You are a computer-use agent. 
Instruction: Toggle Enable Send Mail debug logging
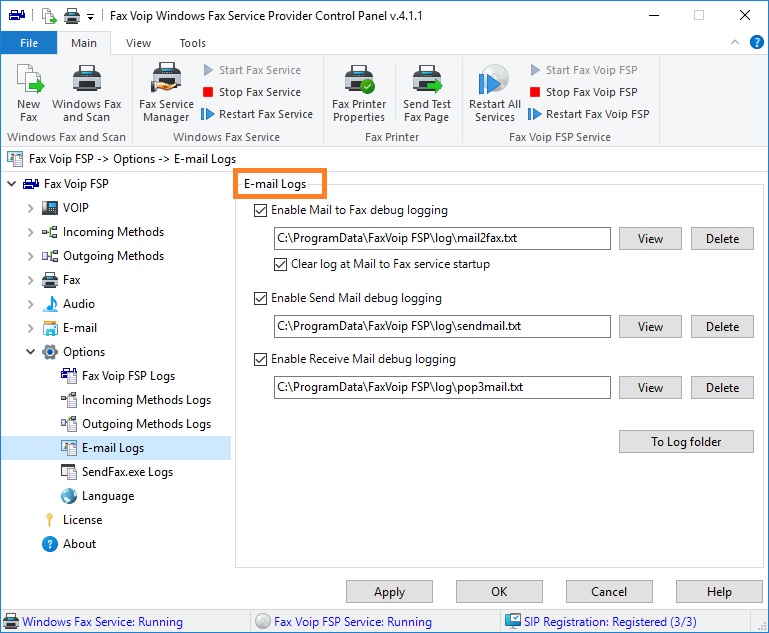(x=260, y=299)
